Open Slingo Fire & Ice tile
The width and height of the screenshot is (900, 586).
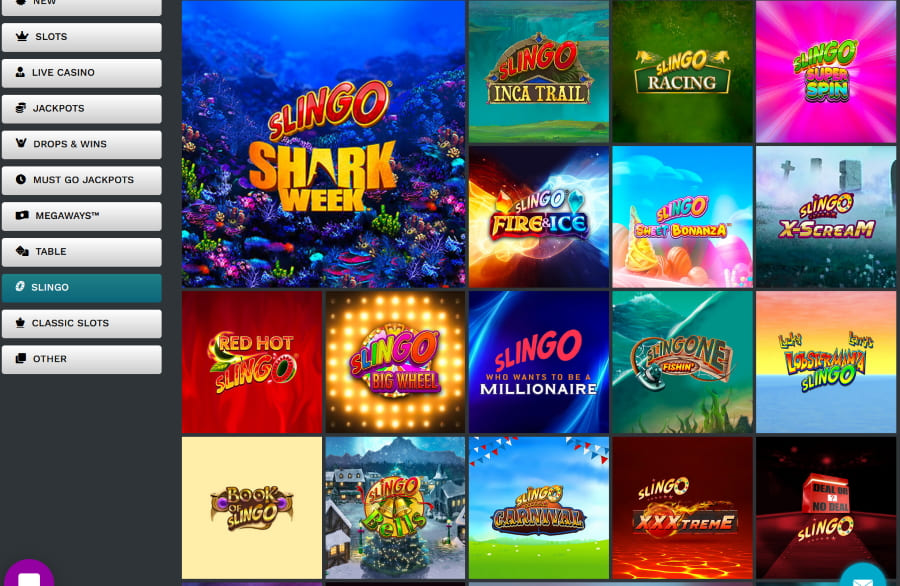pos(539,216)
